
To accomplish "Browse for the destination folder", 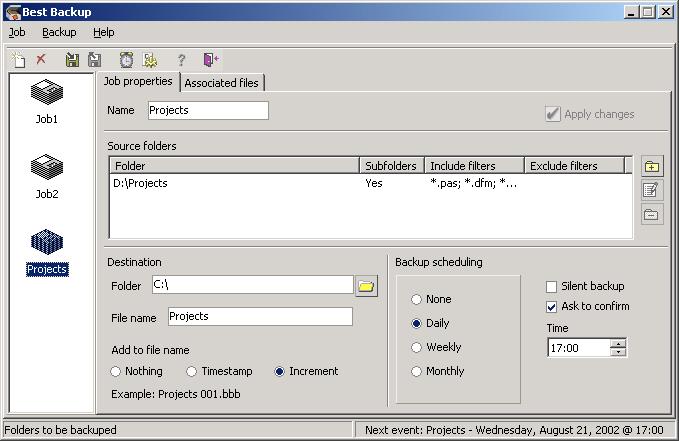I will tap(366, 286).
